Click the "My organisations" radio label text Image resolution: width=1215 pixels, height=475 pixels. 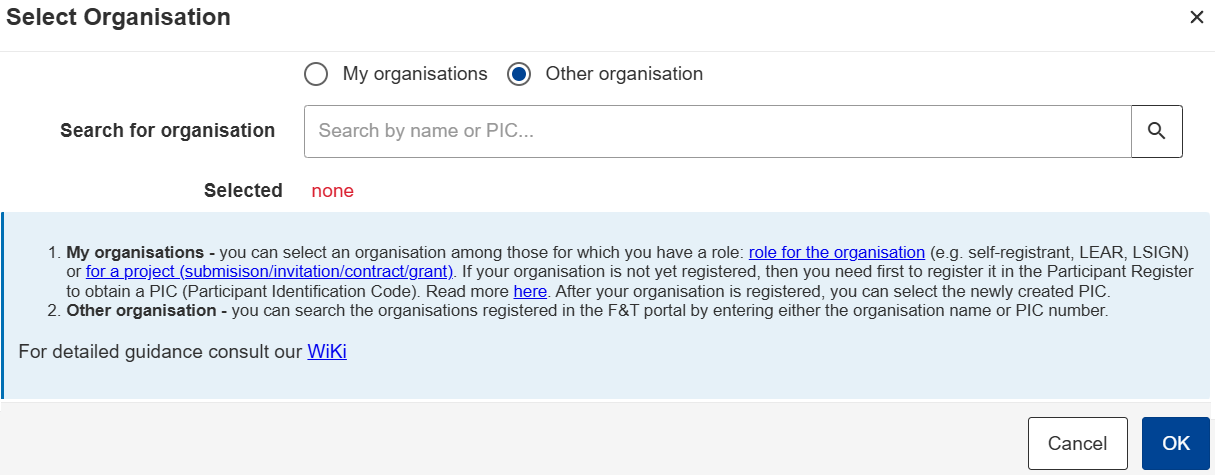coord(415,74)
